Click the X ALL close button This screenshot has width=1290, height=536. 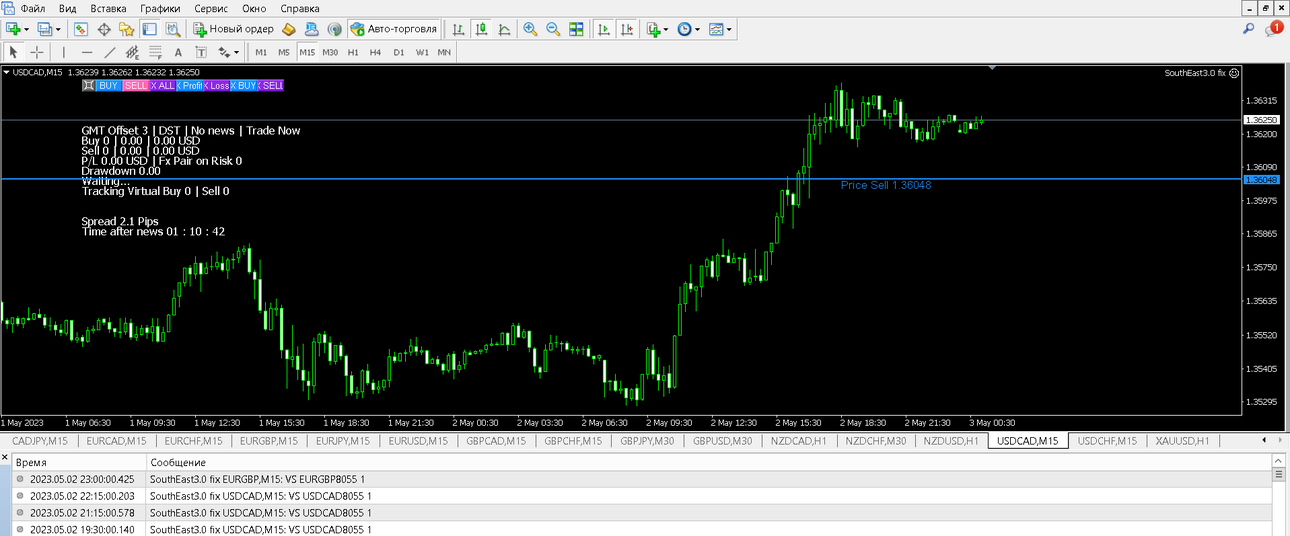coord(162,86)
